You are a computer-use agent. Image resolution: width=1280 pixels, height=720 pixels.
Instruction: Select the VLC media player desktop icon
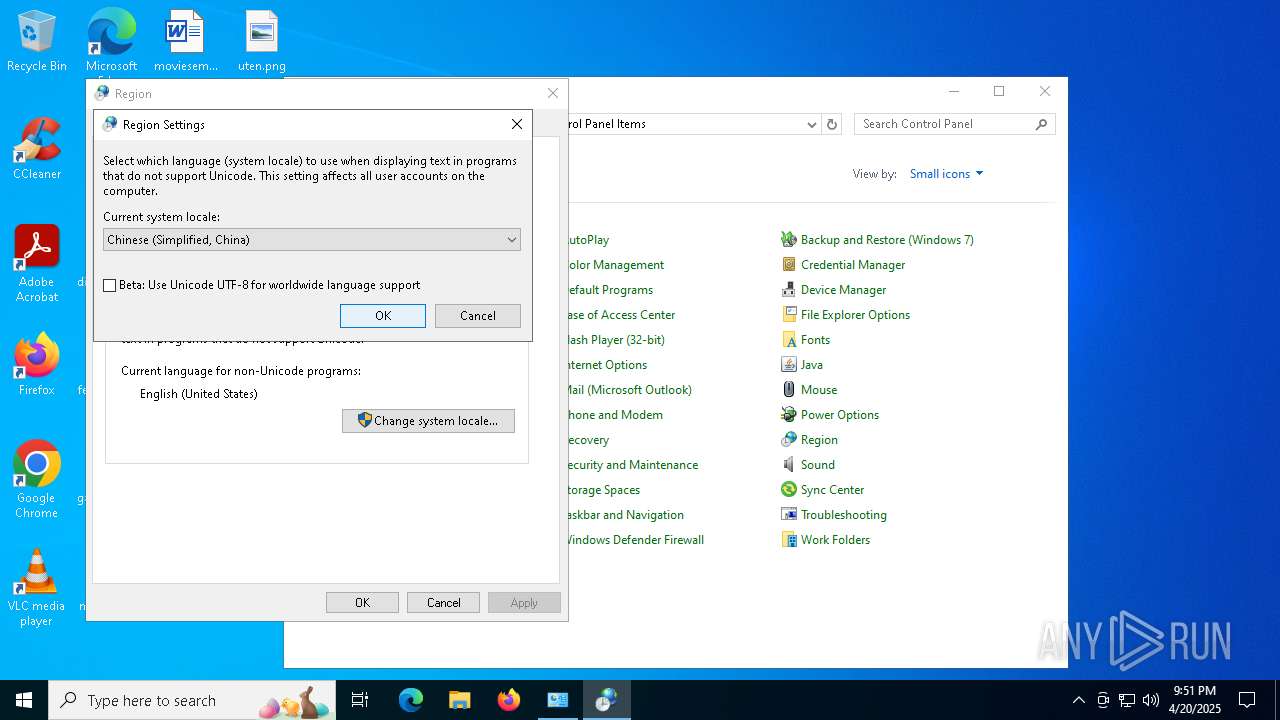(37, 588)
